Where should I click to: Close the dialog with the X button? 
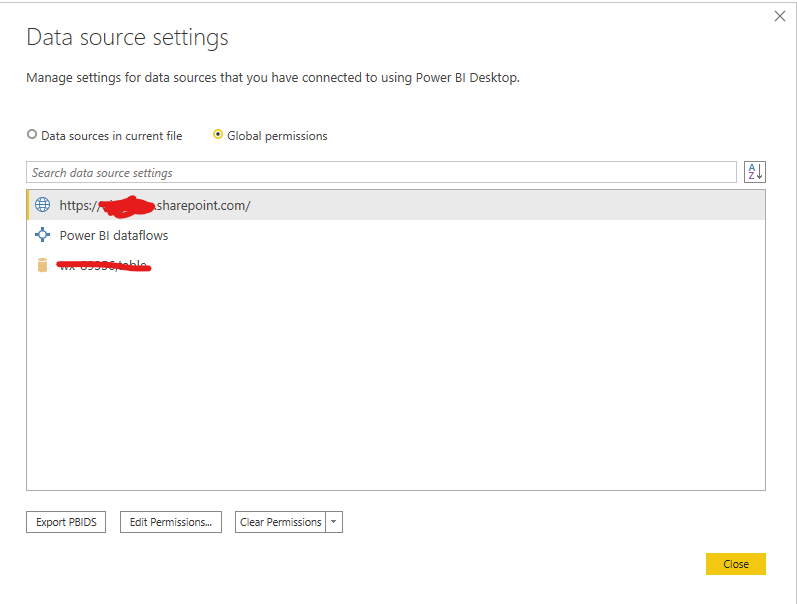(780, 16)
